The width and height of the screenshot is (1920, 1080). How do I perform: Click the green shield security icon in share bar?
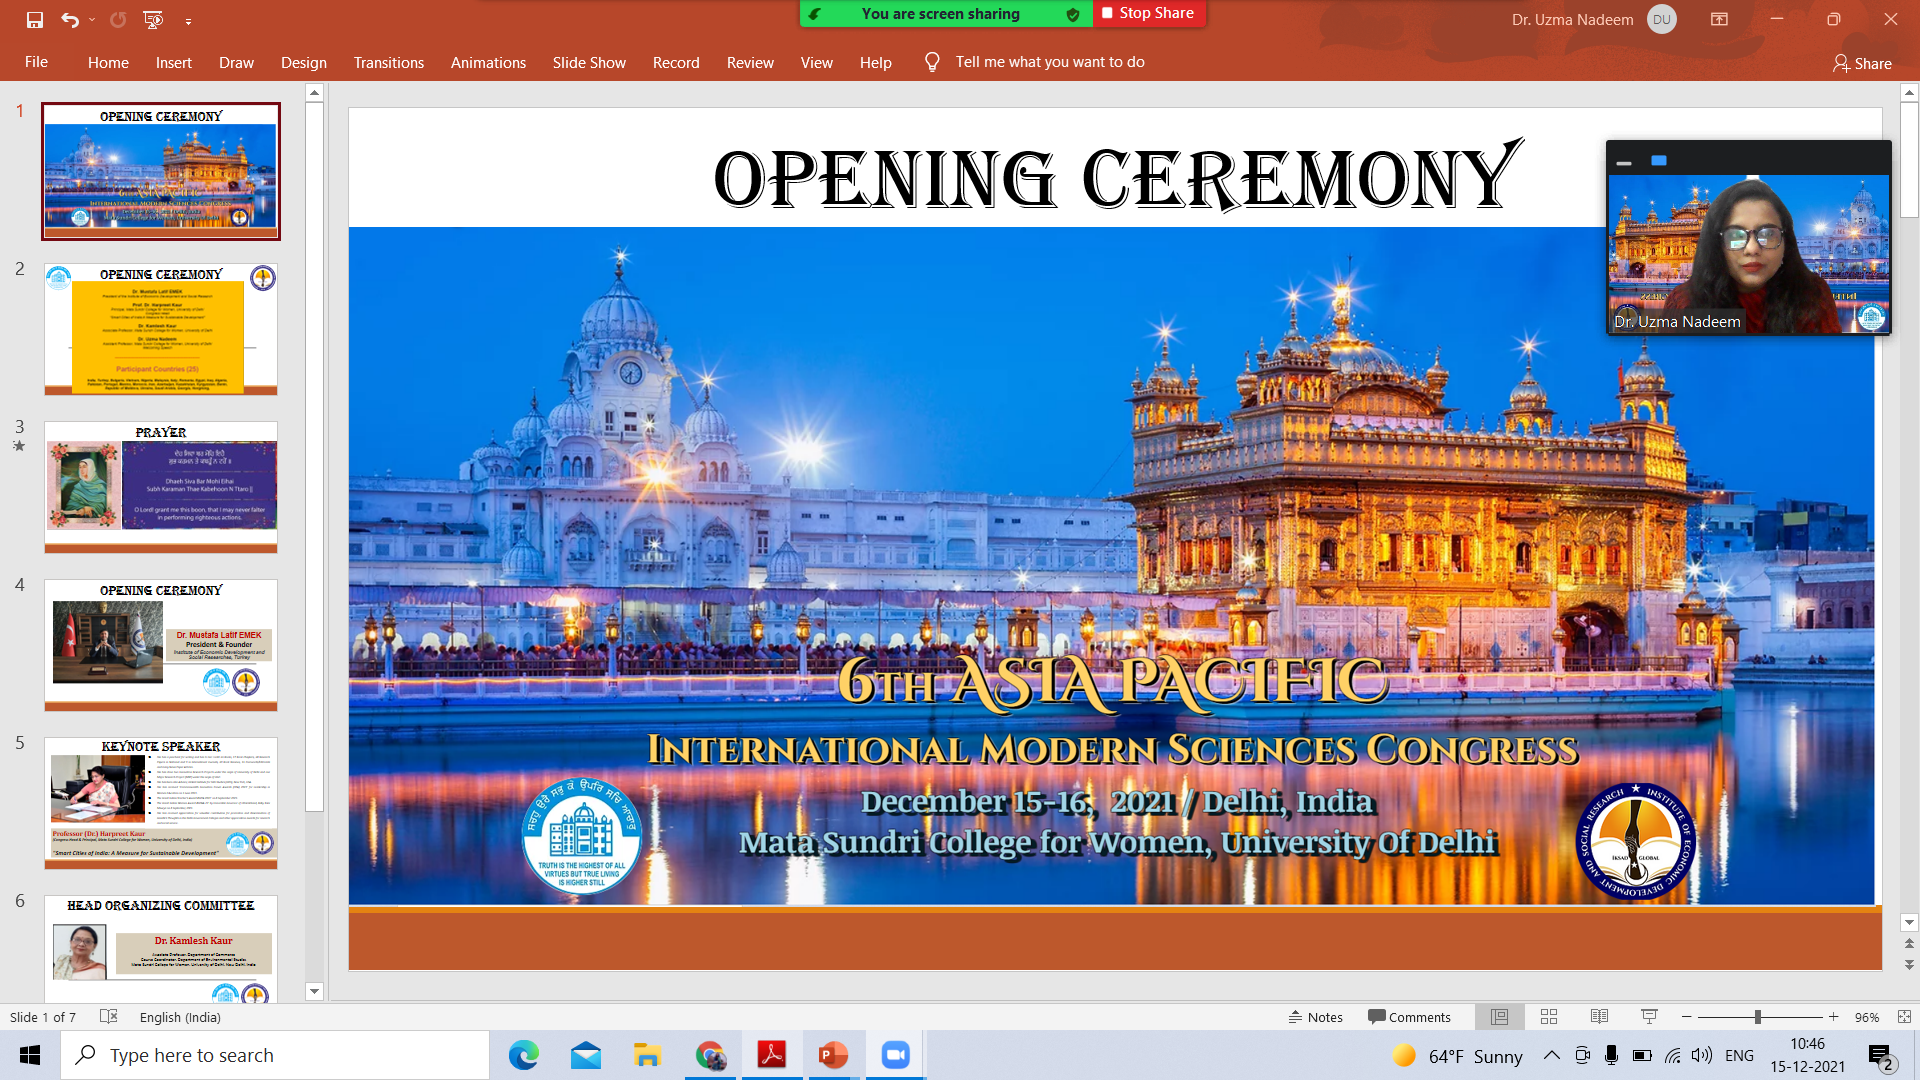[x=1073, y=14]
